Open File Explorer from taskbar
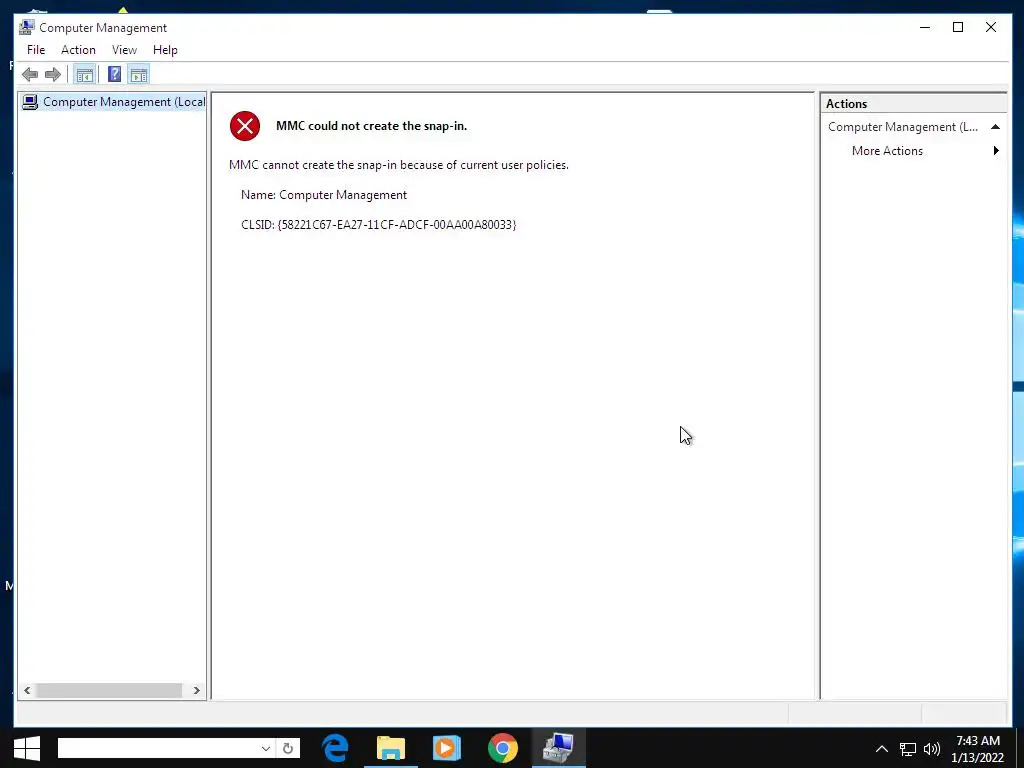The image size is (1024, 768). click(x=391, y=748)
